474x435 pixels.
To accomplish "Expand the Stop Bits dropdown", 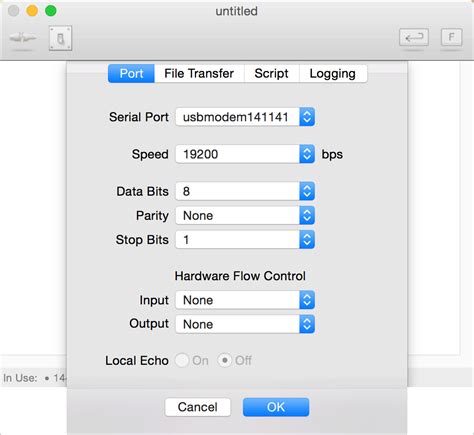I will click(245, 240).
